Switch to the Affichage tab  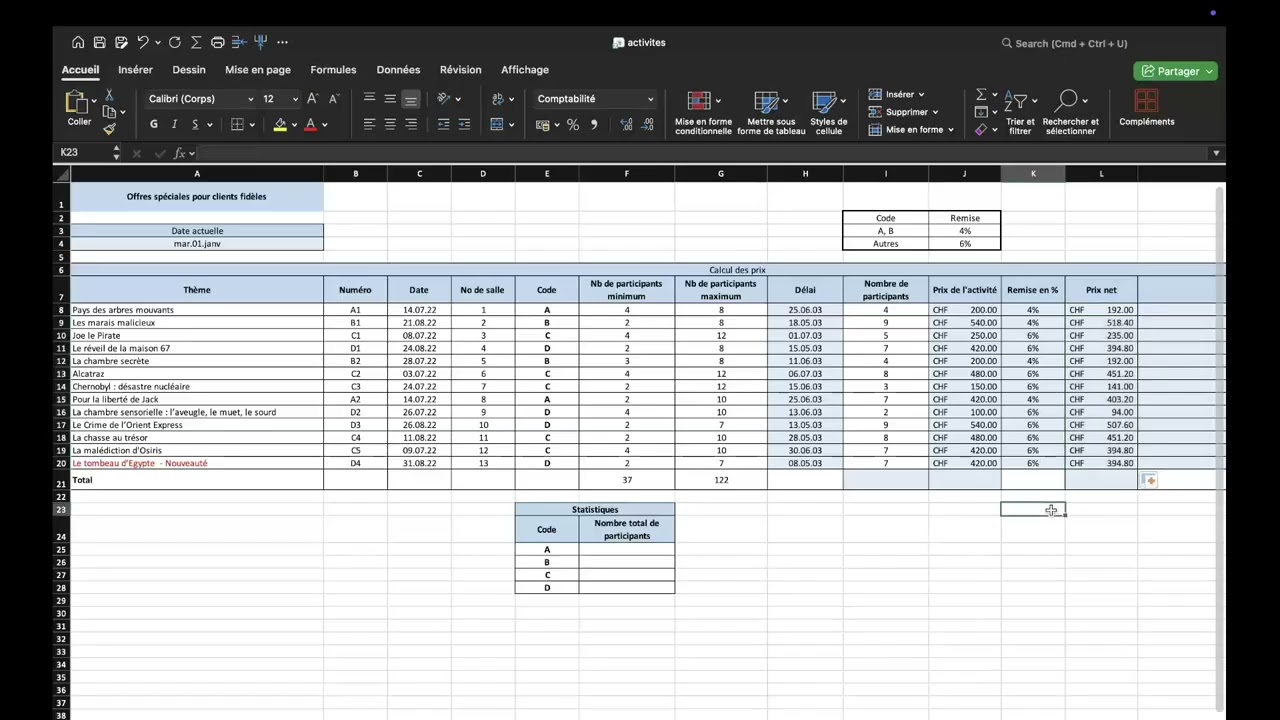click(x=525, y=70)
